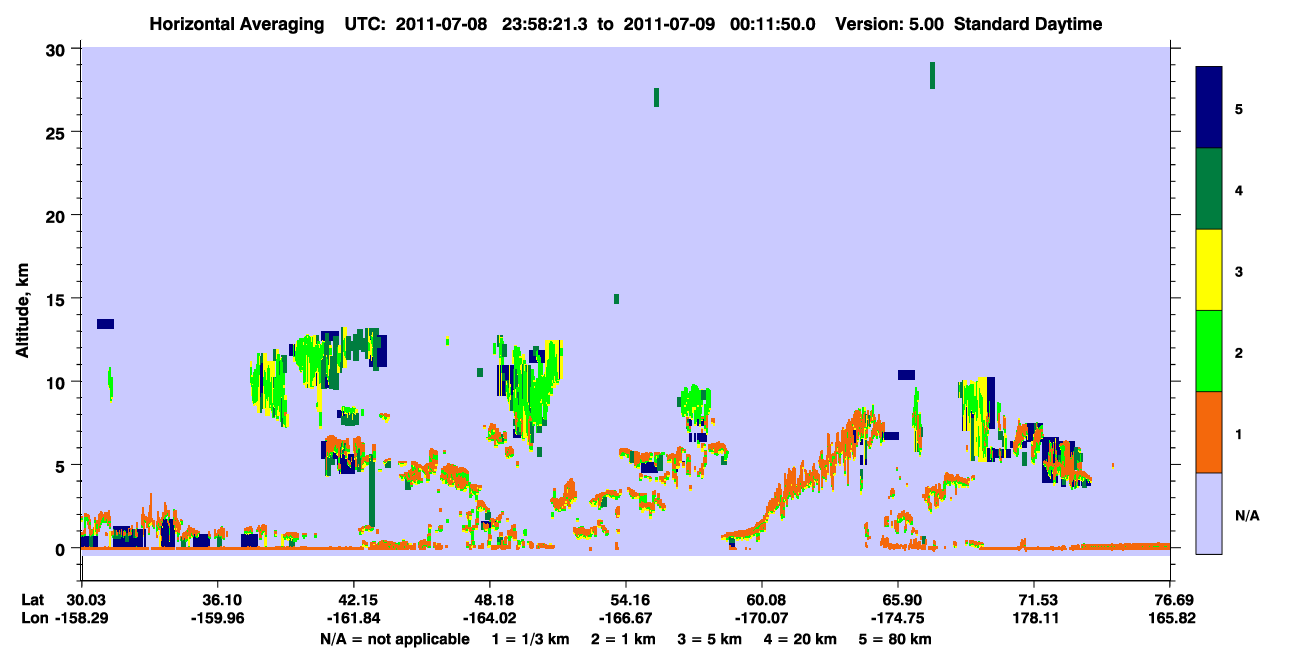Click latitude value '71.53'

click(1034, 600)
